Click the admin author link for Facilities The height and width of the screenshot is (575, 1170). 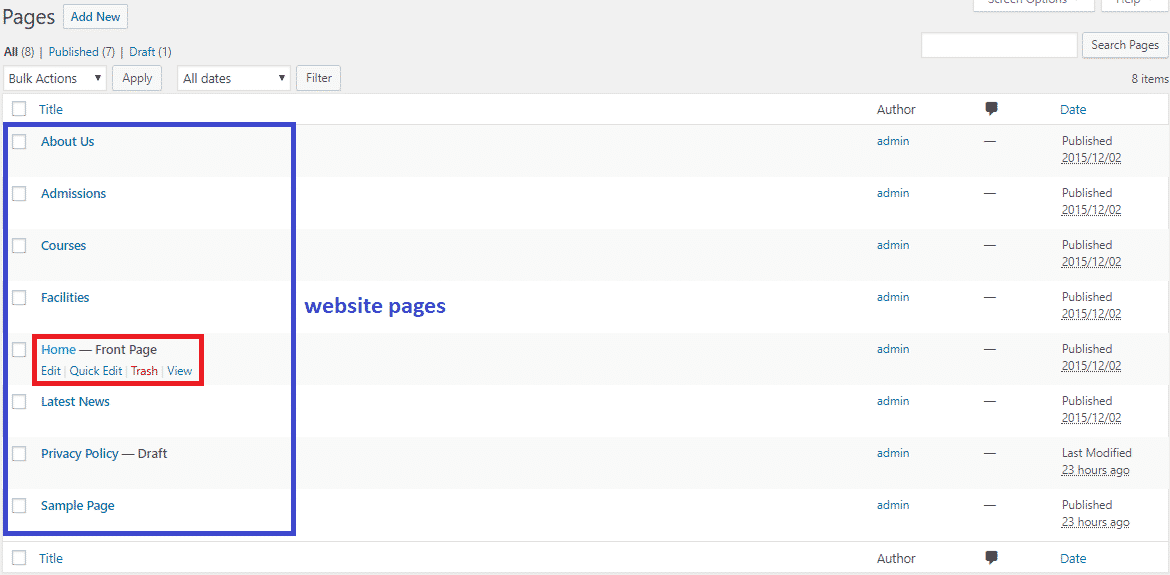pyautogui.click(x=893, y=296)
